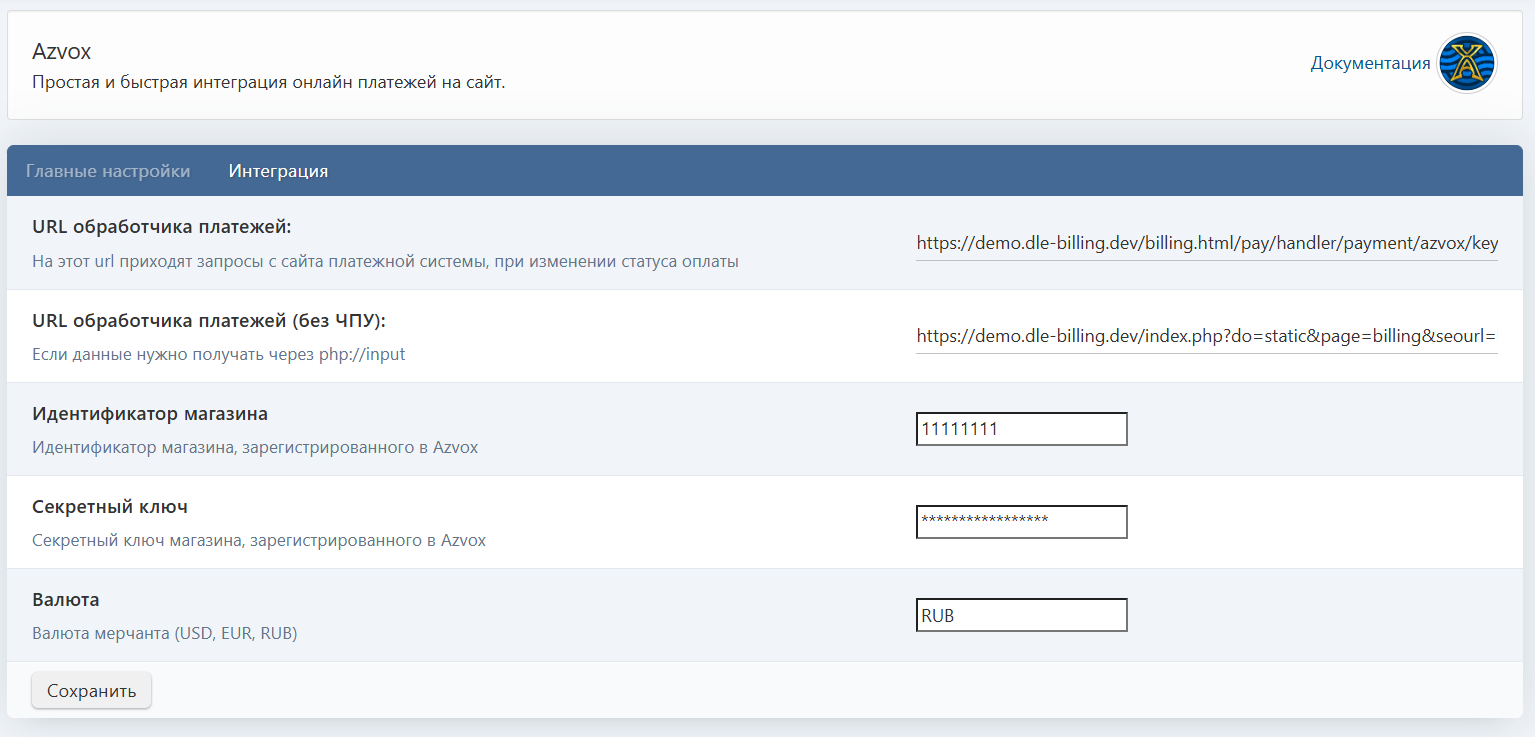
Task: Open the Документация link
Action: pyautogui.click(x=1370, y=63)
